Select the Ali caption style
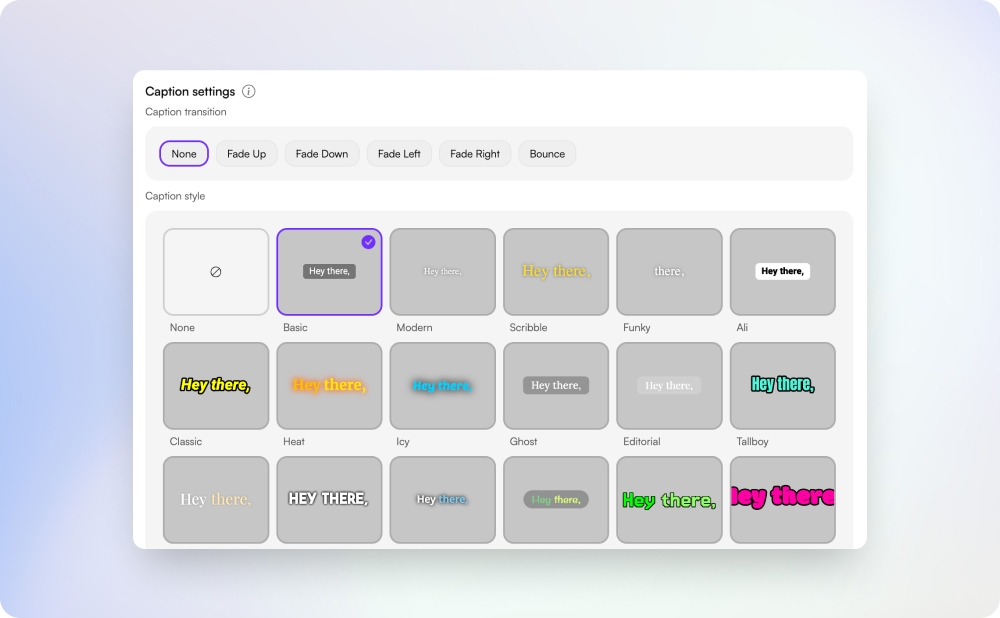Screen dimensions: 1000x618 [782, 271]
